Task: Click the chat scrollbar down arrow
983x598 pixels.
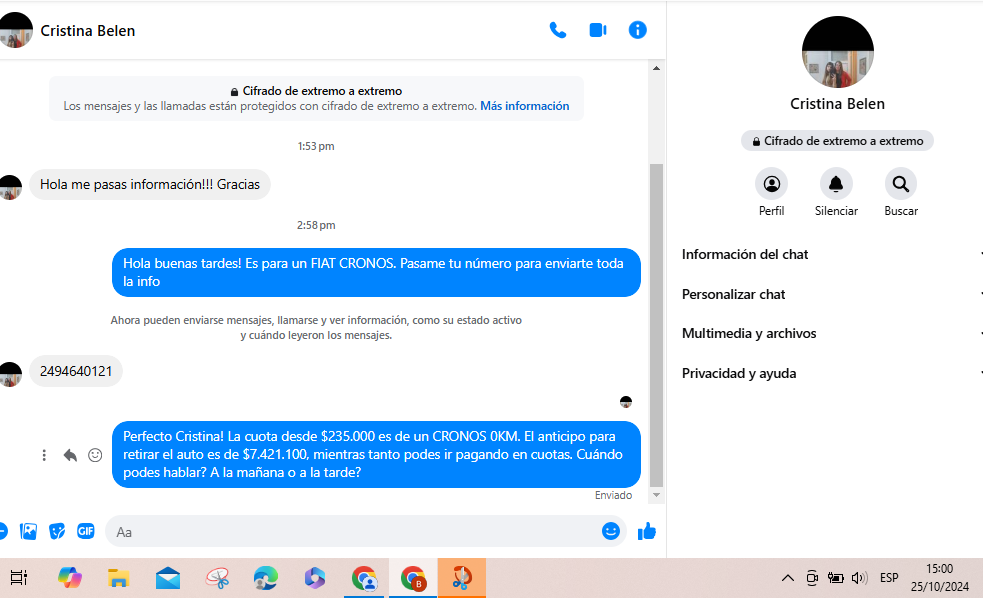Action: [x=656, y=495]
